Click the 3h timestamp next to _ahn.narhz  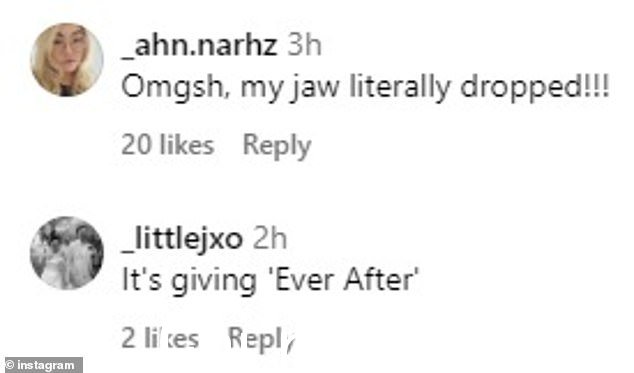pos(305,45)
